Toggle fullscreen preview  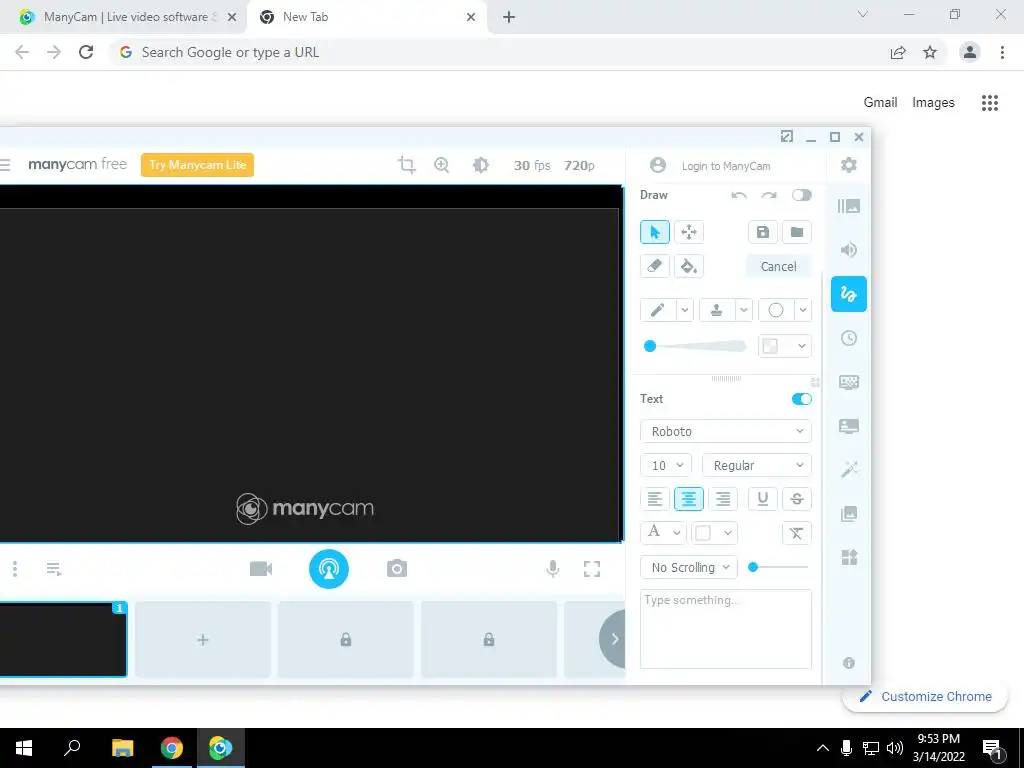pyautogui.click(x=592, y=569)
